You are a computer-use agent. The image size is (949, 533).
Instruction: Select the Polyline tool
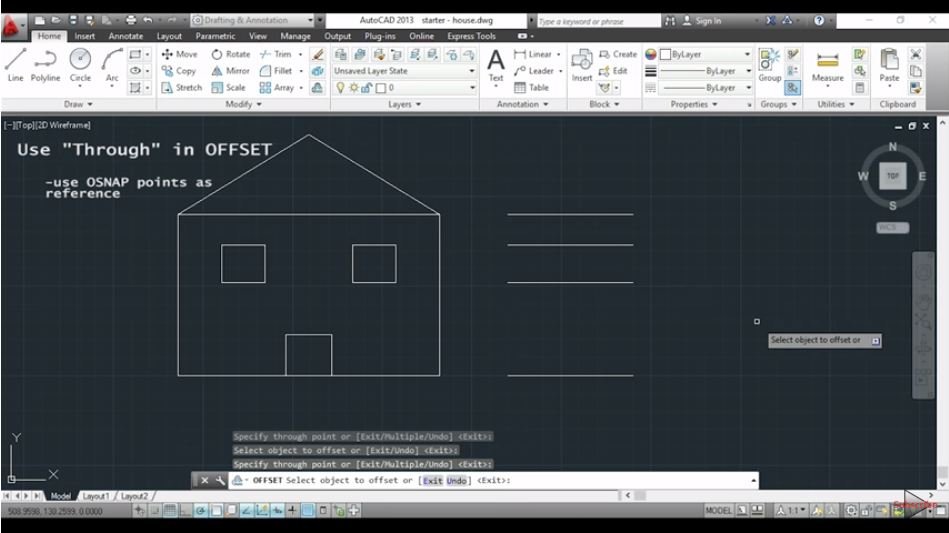click(45, 65)
